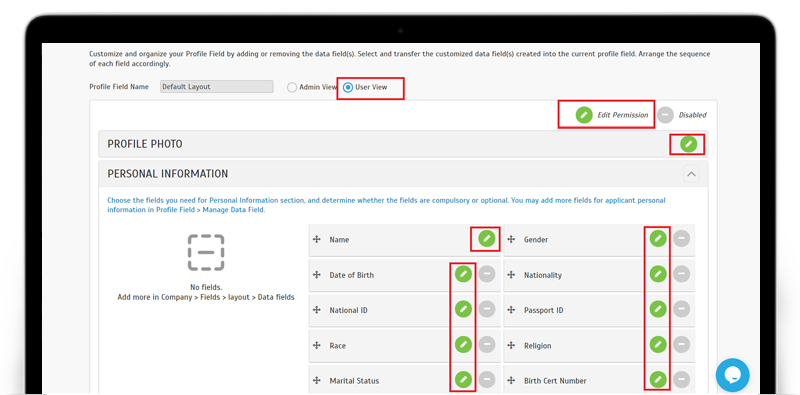This screenshot has width=800, height=395.
Task: Click the Disabled legend minus icon
Action: pyautogui.click(x=665, y=115)
